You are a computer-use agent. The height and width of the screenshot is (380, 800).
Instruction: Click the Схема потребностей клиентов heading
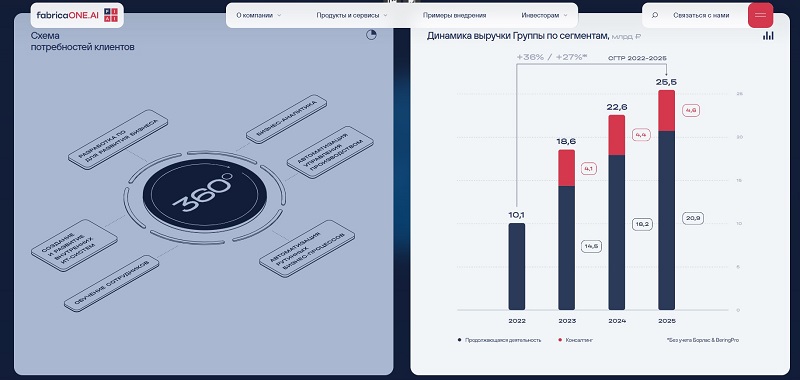[x=83, y=41]
